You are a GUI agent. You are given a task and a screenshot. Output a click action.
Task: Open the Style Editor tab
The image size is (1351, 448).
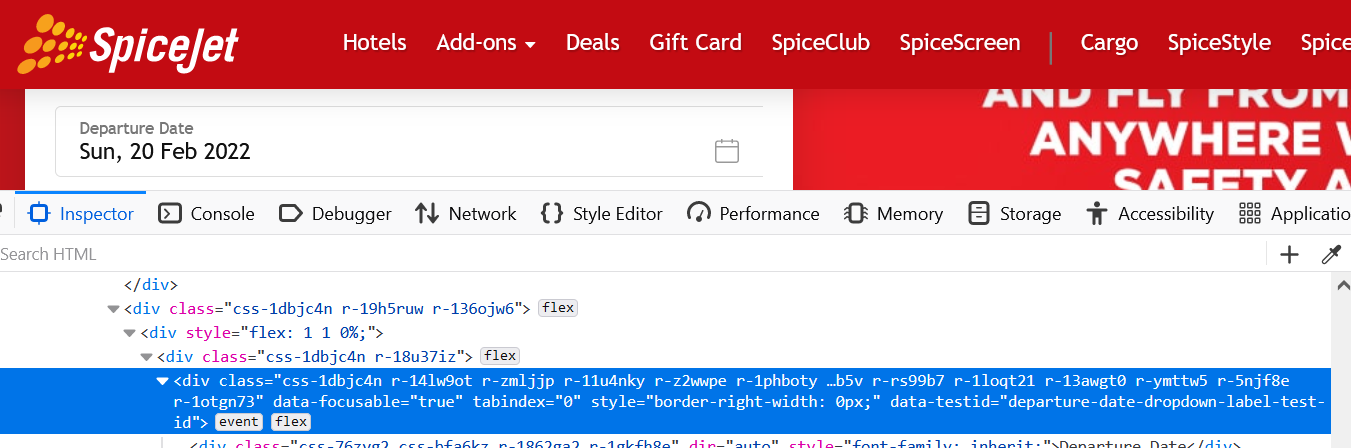tap(601, 213)
